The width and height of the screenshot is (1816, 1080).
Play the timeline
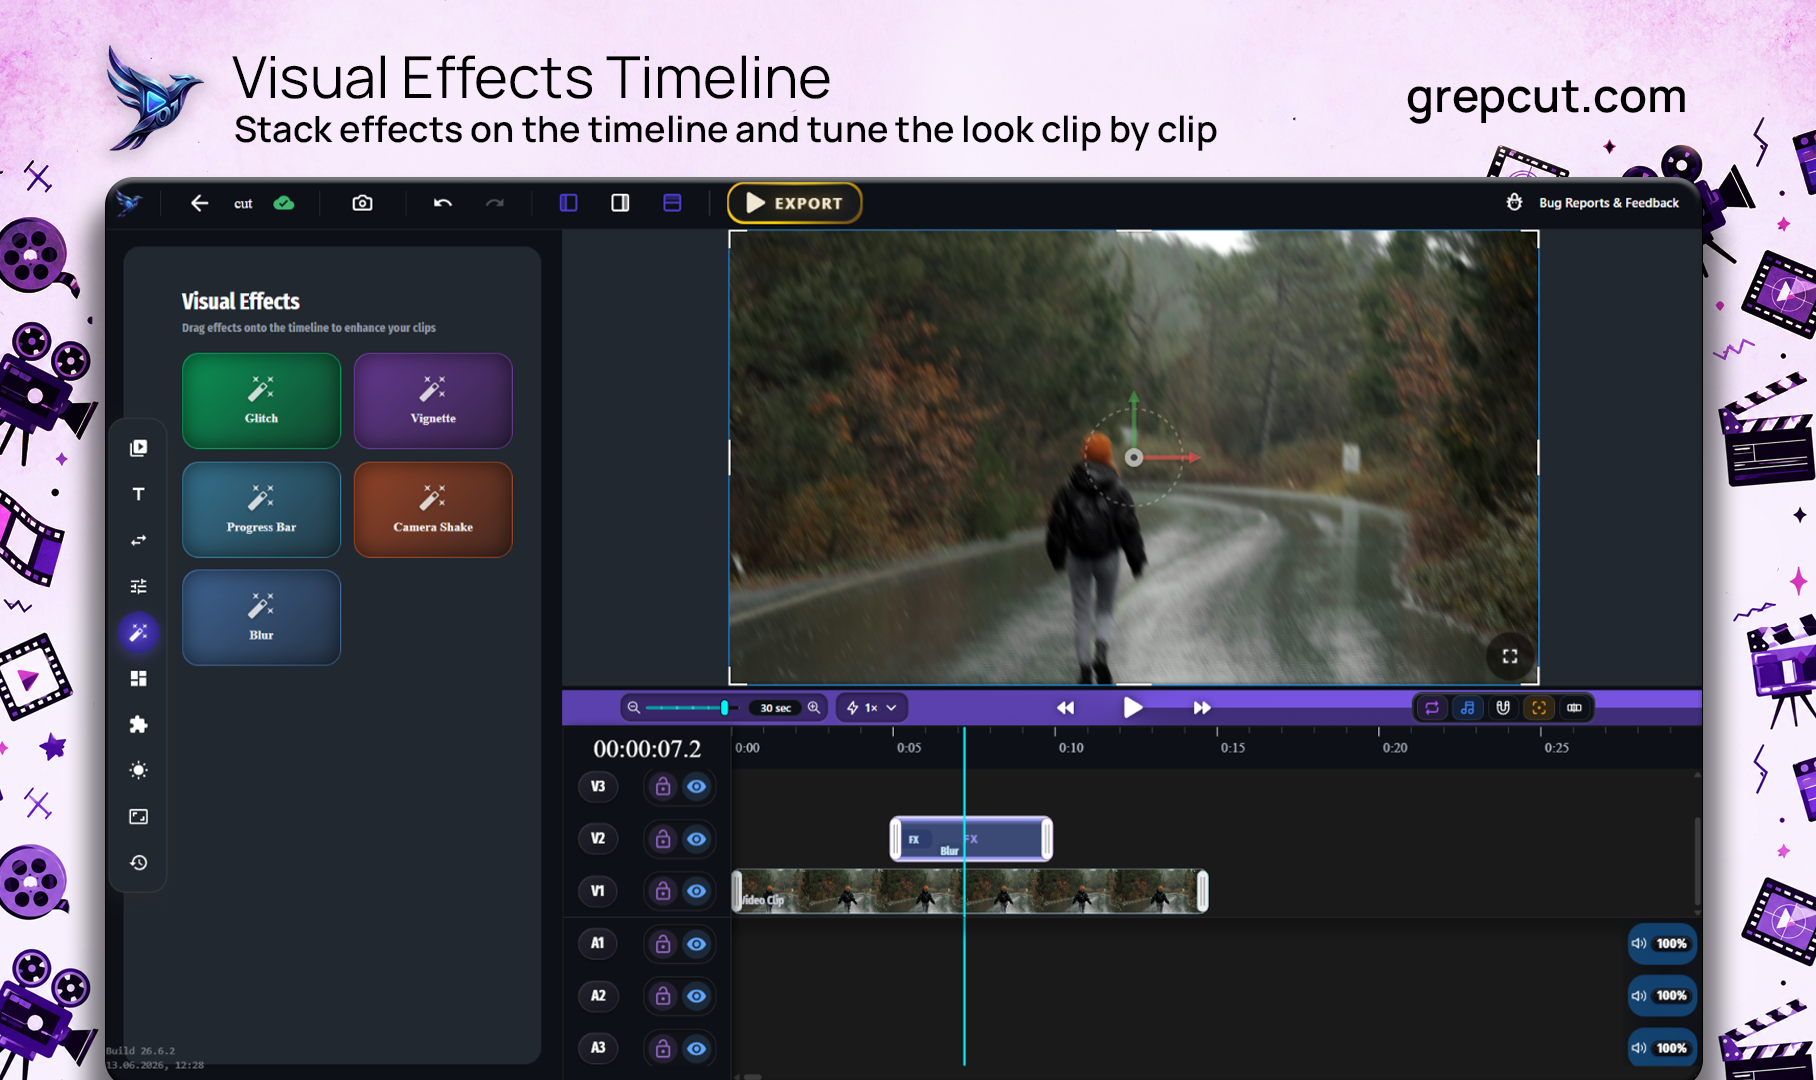click(1132, 707)
